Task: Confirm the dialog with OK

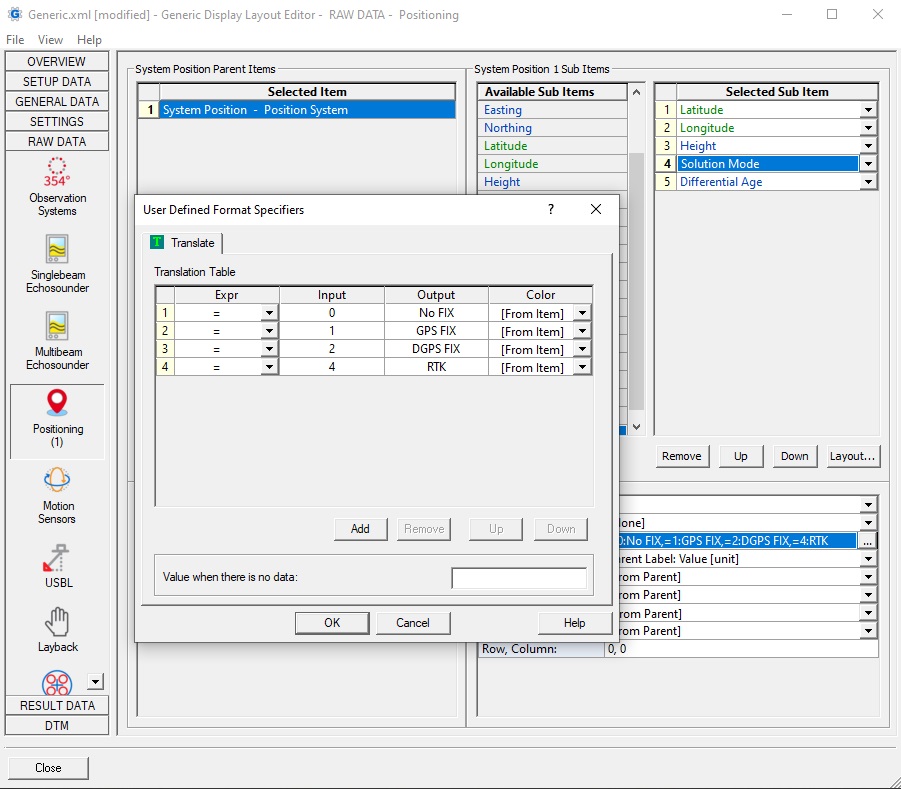Action: tap(332, 623)
